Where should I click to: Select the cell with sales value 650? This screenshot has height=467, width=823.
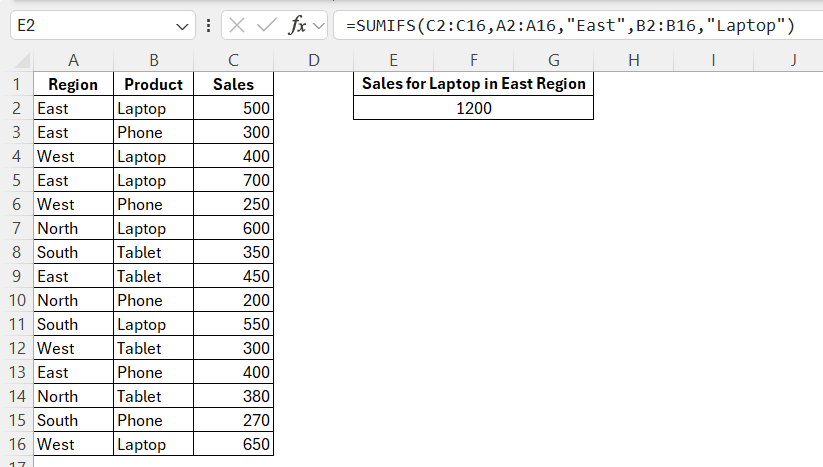(233, 444)
